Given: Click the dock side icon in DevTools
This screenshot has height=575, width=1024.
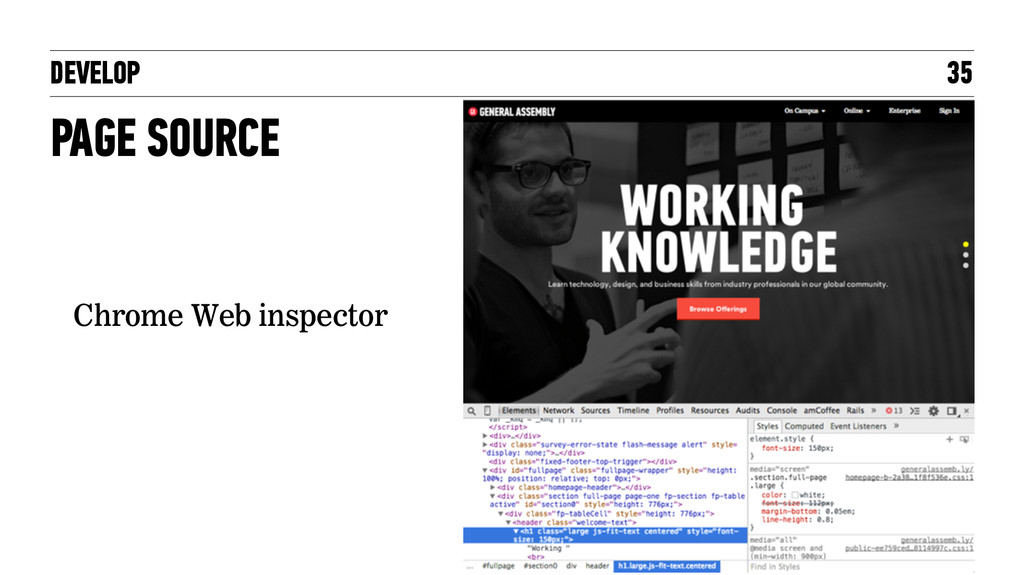Looking at the screenshot, I should [952, 411].
